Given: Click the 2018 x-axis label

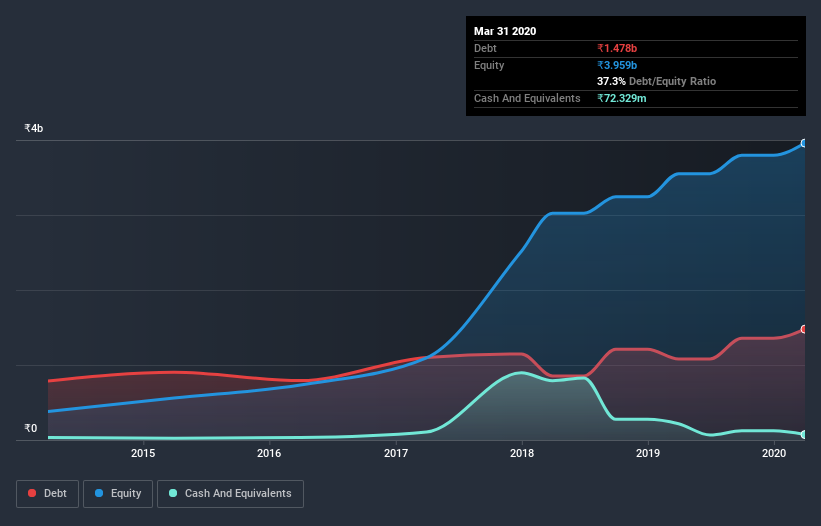Looking at the screenshot, I should (522, 453).
